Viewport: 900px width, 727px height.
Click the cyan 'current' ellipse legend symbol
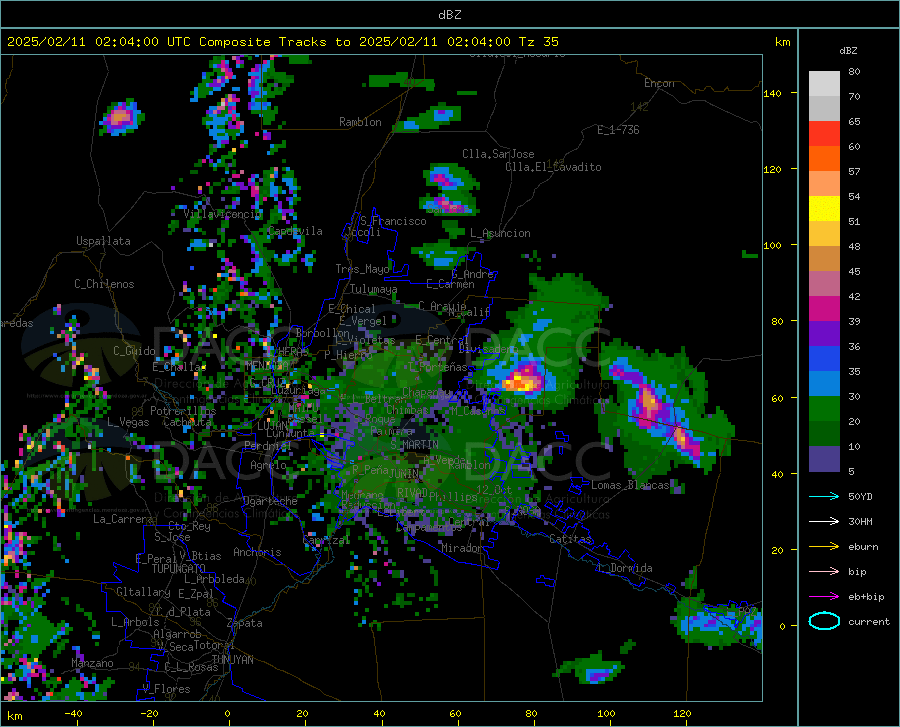824,621
